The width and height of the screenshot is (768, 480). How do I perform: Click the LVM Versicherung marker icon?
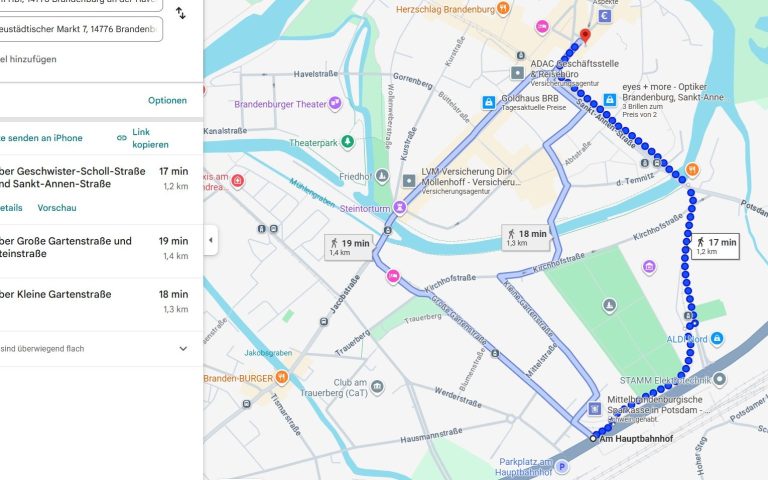(409, 181)
